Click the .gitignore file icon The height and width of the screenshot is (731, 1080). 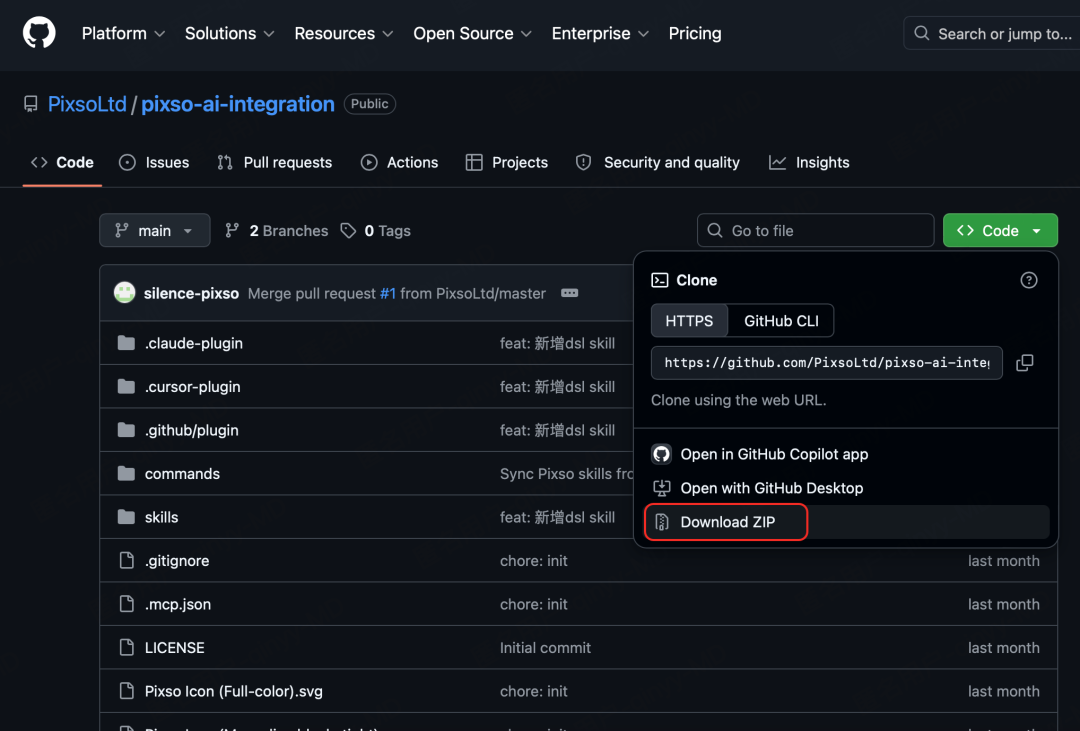pyautogui.click(x=127, y=560)
